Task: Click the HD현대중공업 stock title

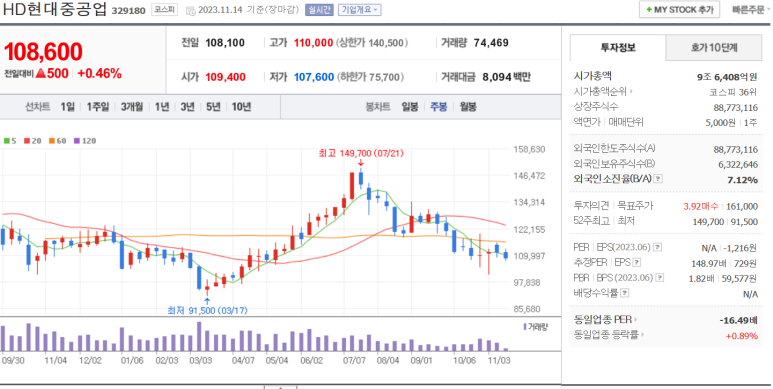Action: 55,10
